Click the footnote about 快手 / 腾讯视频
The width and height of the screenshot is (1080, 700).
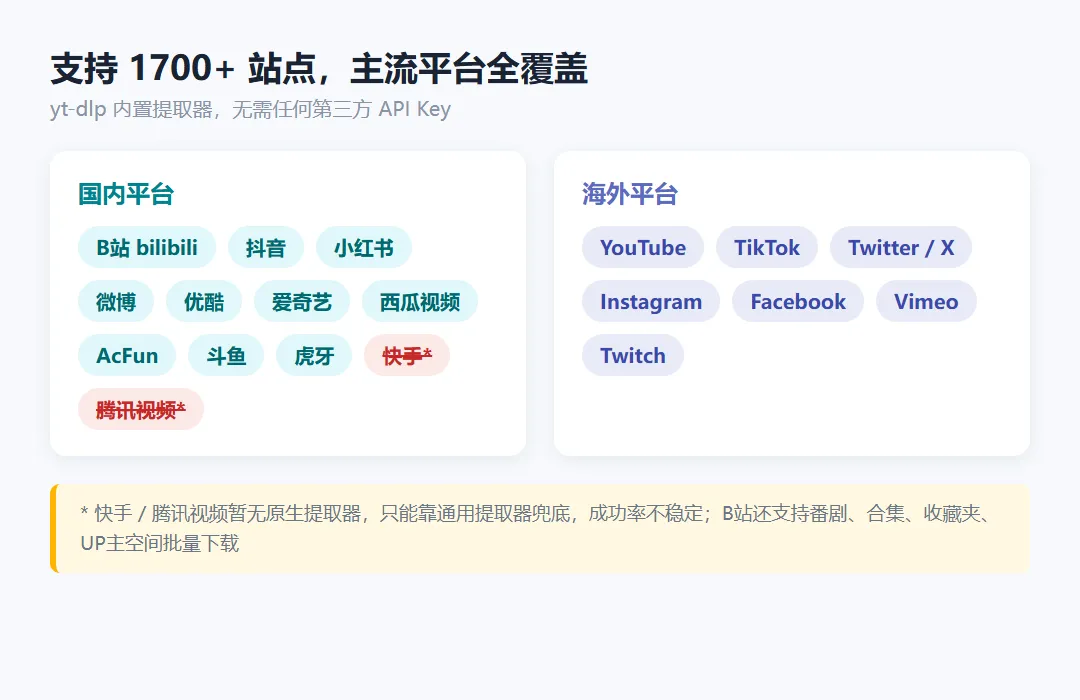(539, 528)
